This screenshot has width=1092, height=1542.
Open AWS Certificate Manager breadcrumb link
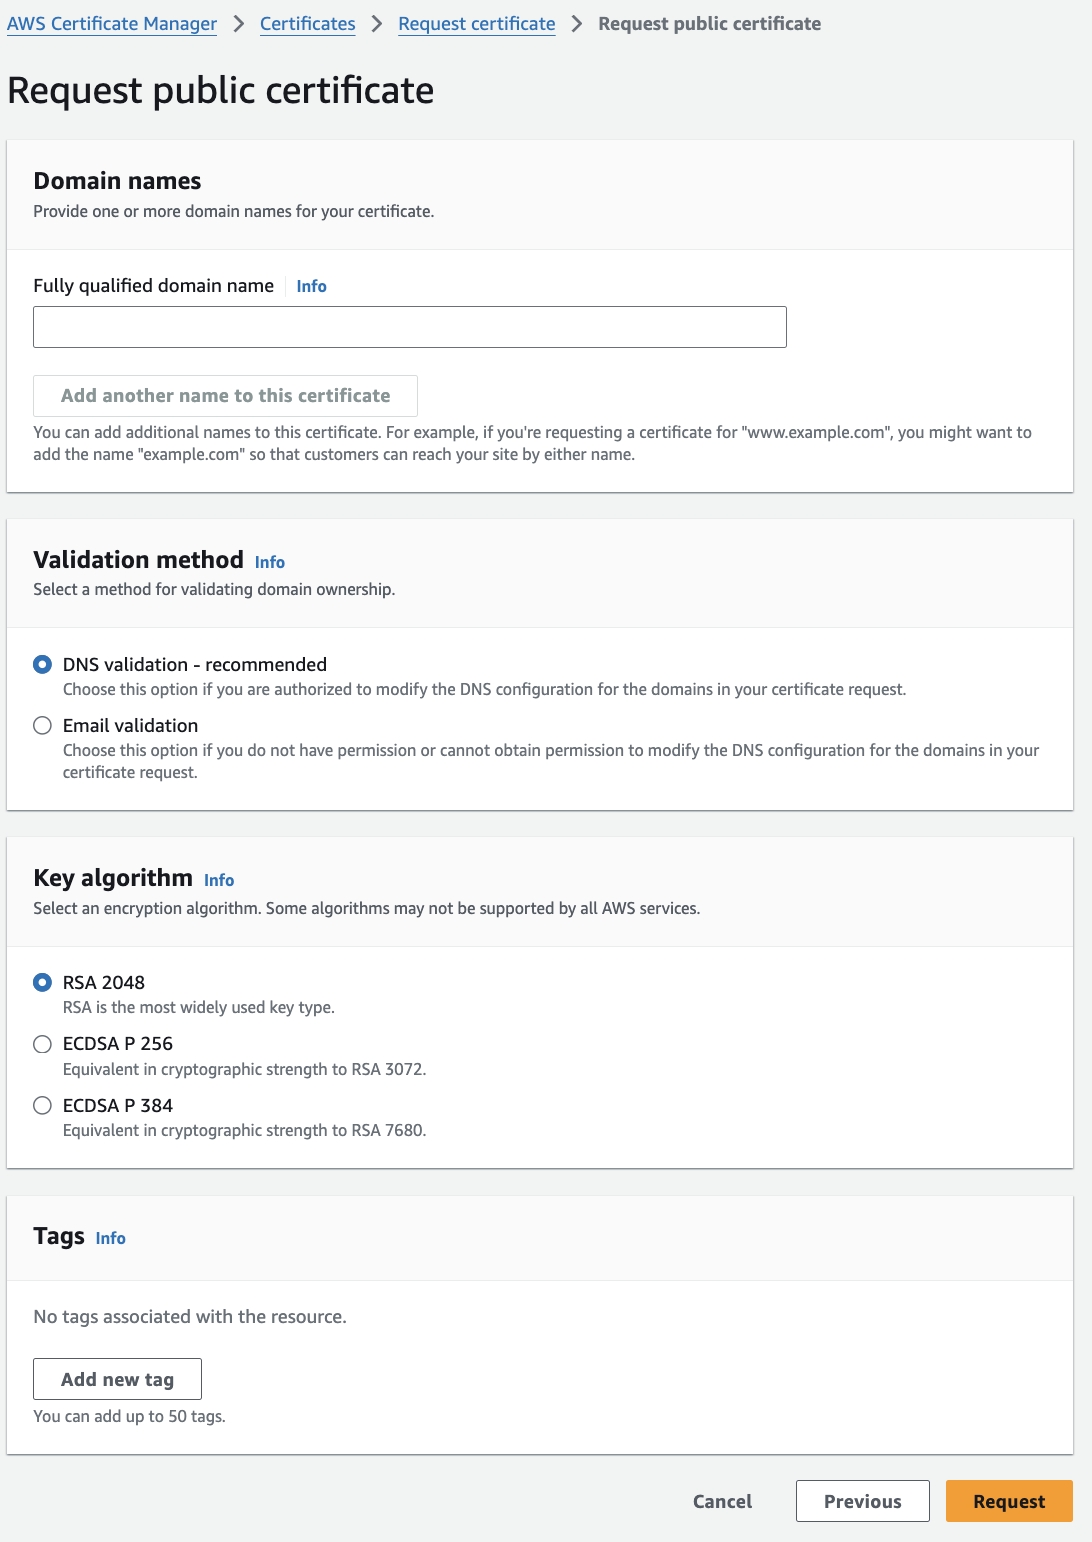(x=112, y=24)
